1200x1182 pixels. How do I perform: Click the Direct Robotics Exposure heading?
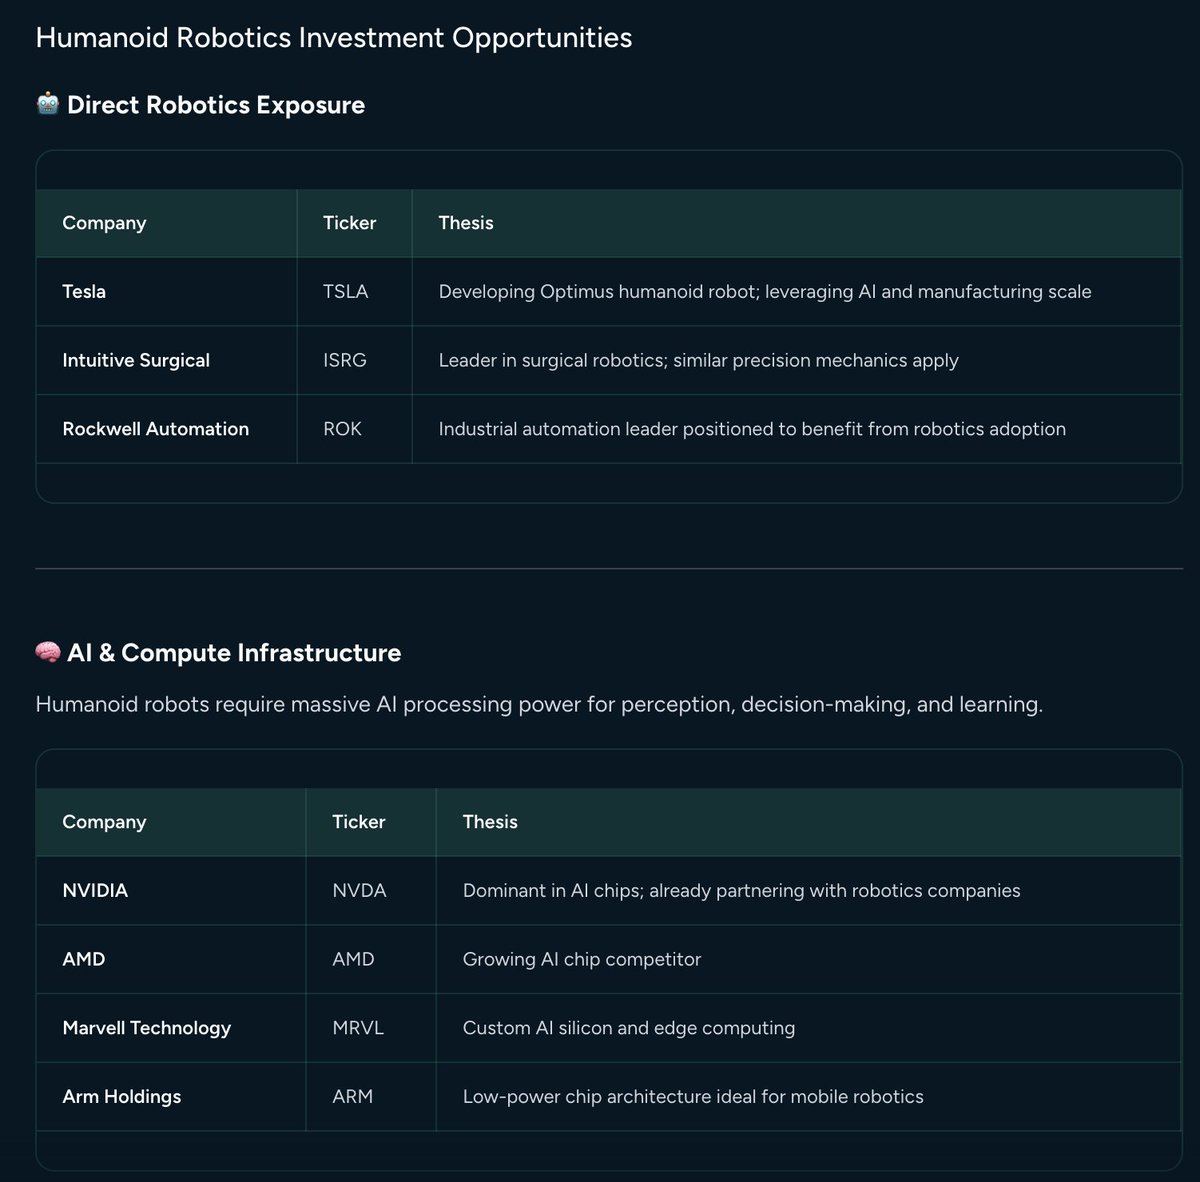(216, 105)
